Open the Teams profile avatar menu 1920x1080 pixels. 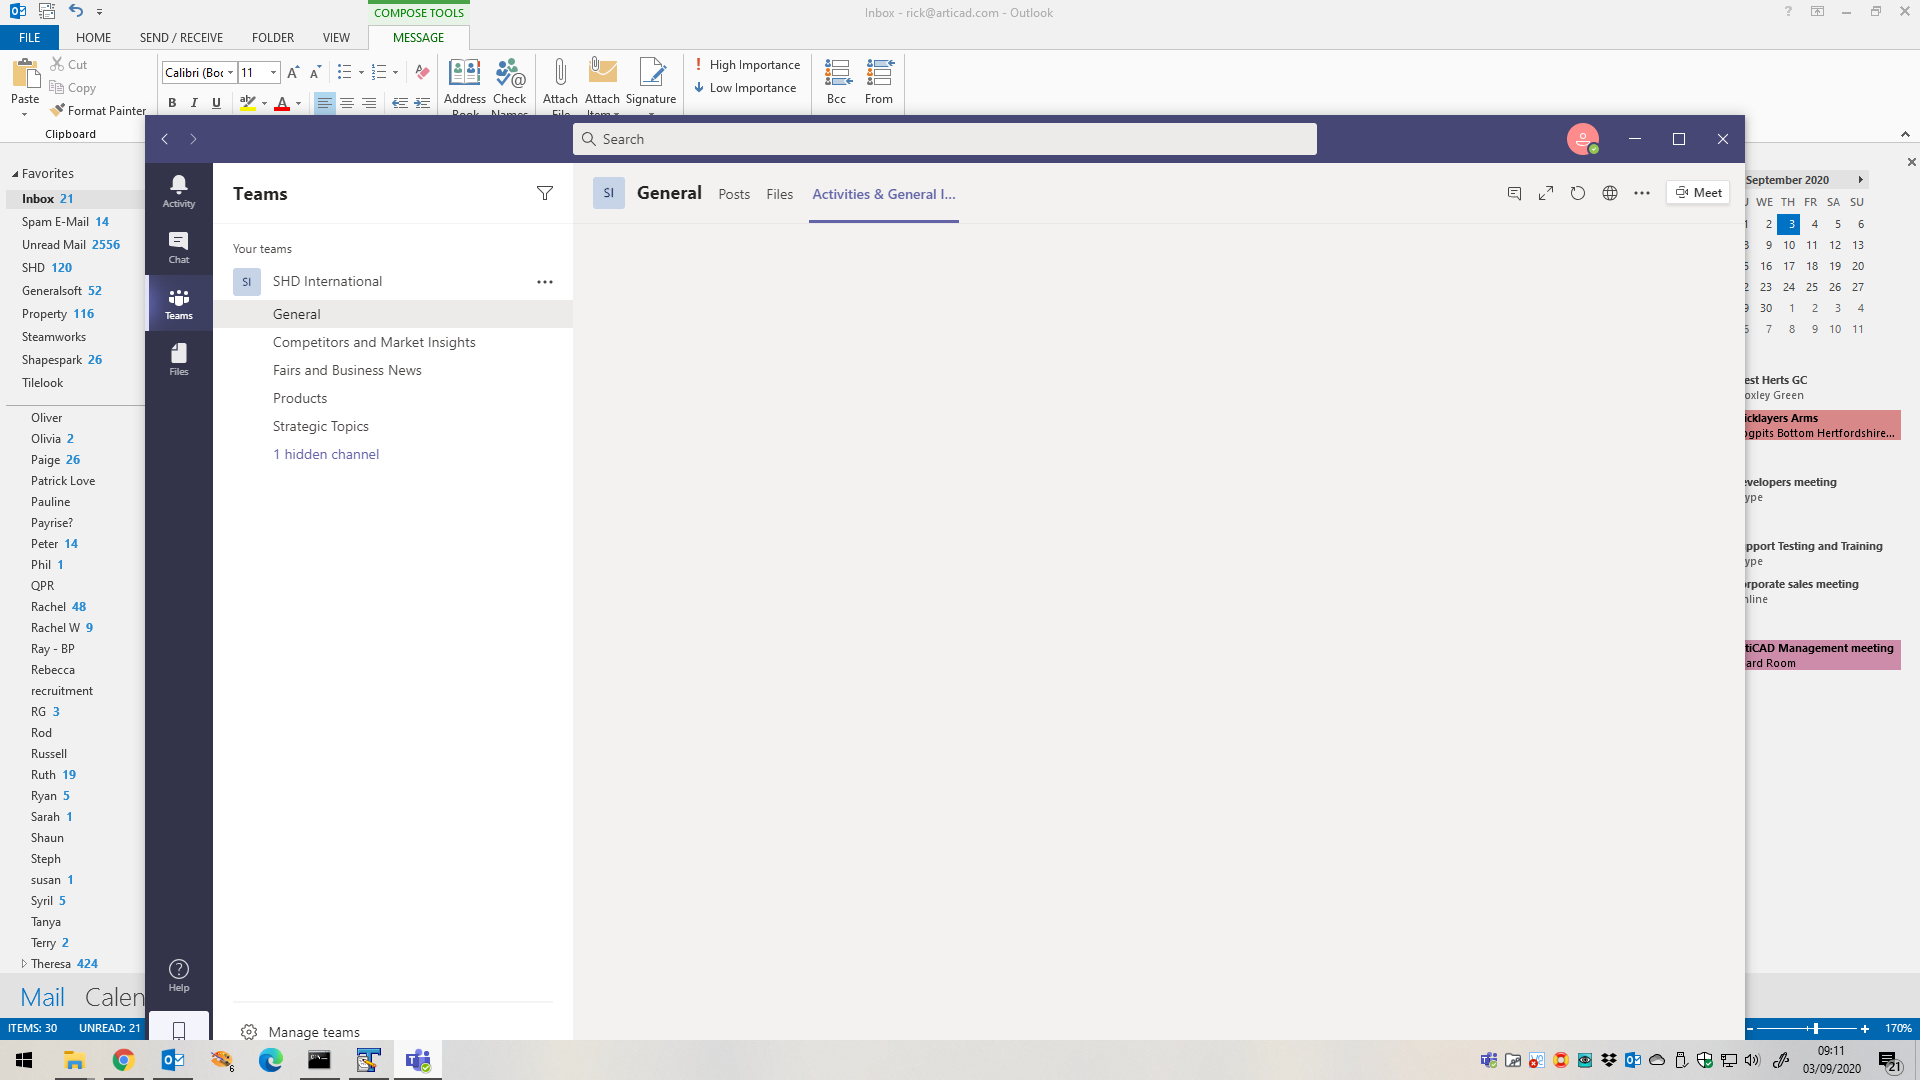1583,139
